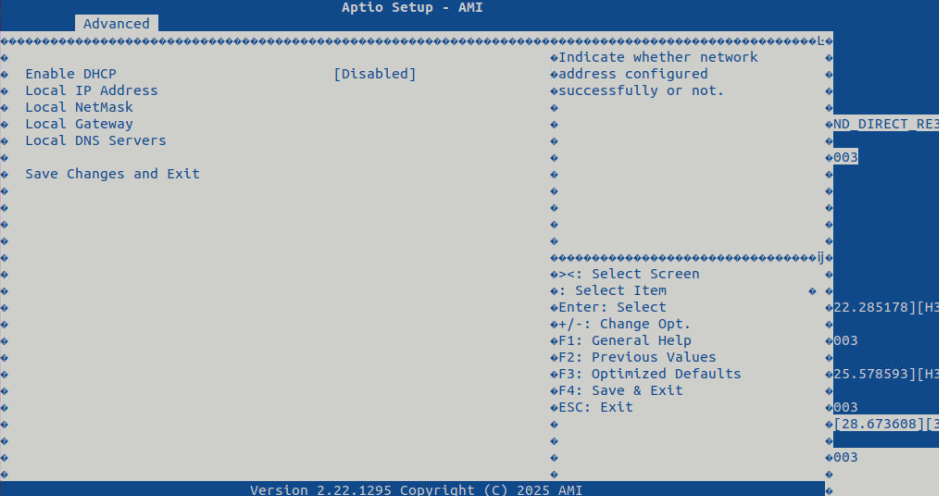Image resolution: width=939 pixels, height=496 pixels.
Task: Select the Local NetMask entry
Action: (x=79, y=107)
